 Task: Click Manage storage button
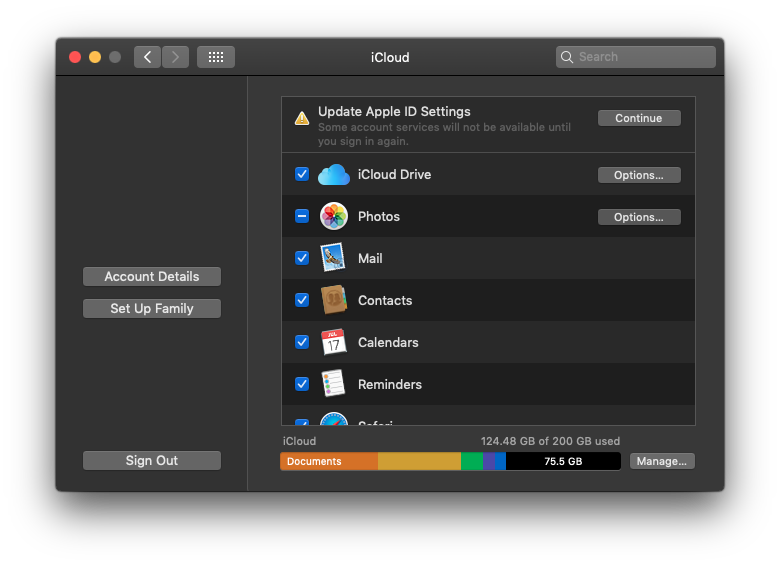pos(662,461)
